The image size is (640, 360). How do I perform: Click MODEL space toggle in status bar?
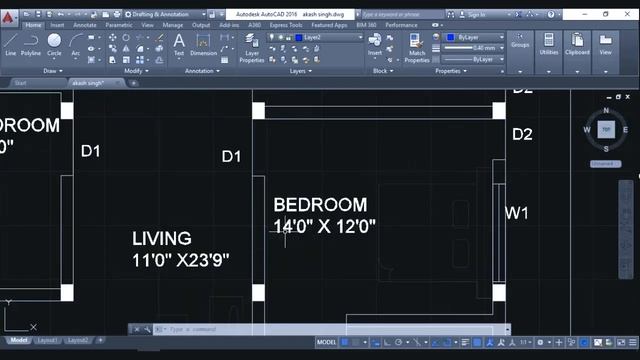(327, 342)
